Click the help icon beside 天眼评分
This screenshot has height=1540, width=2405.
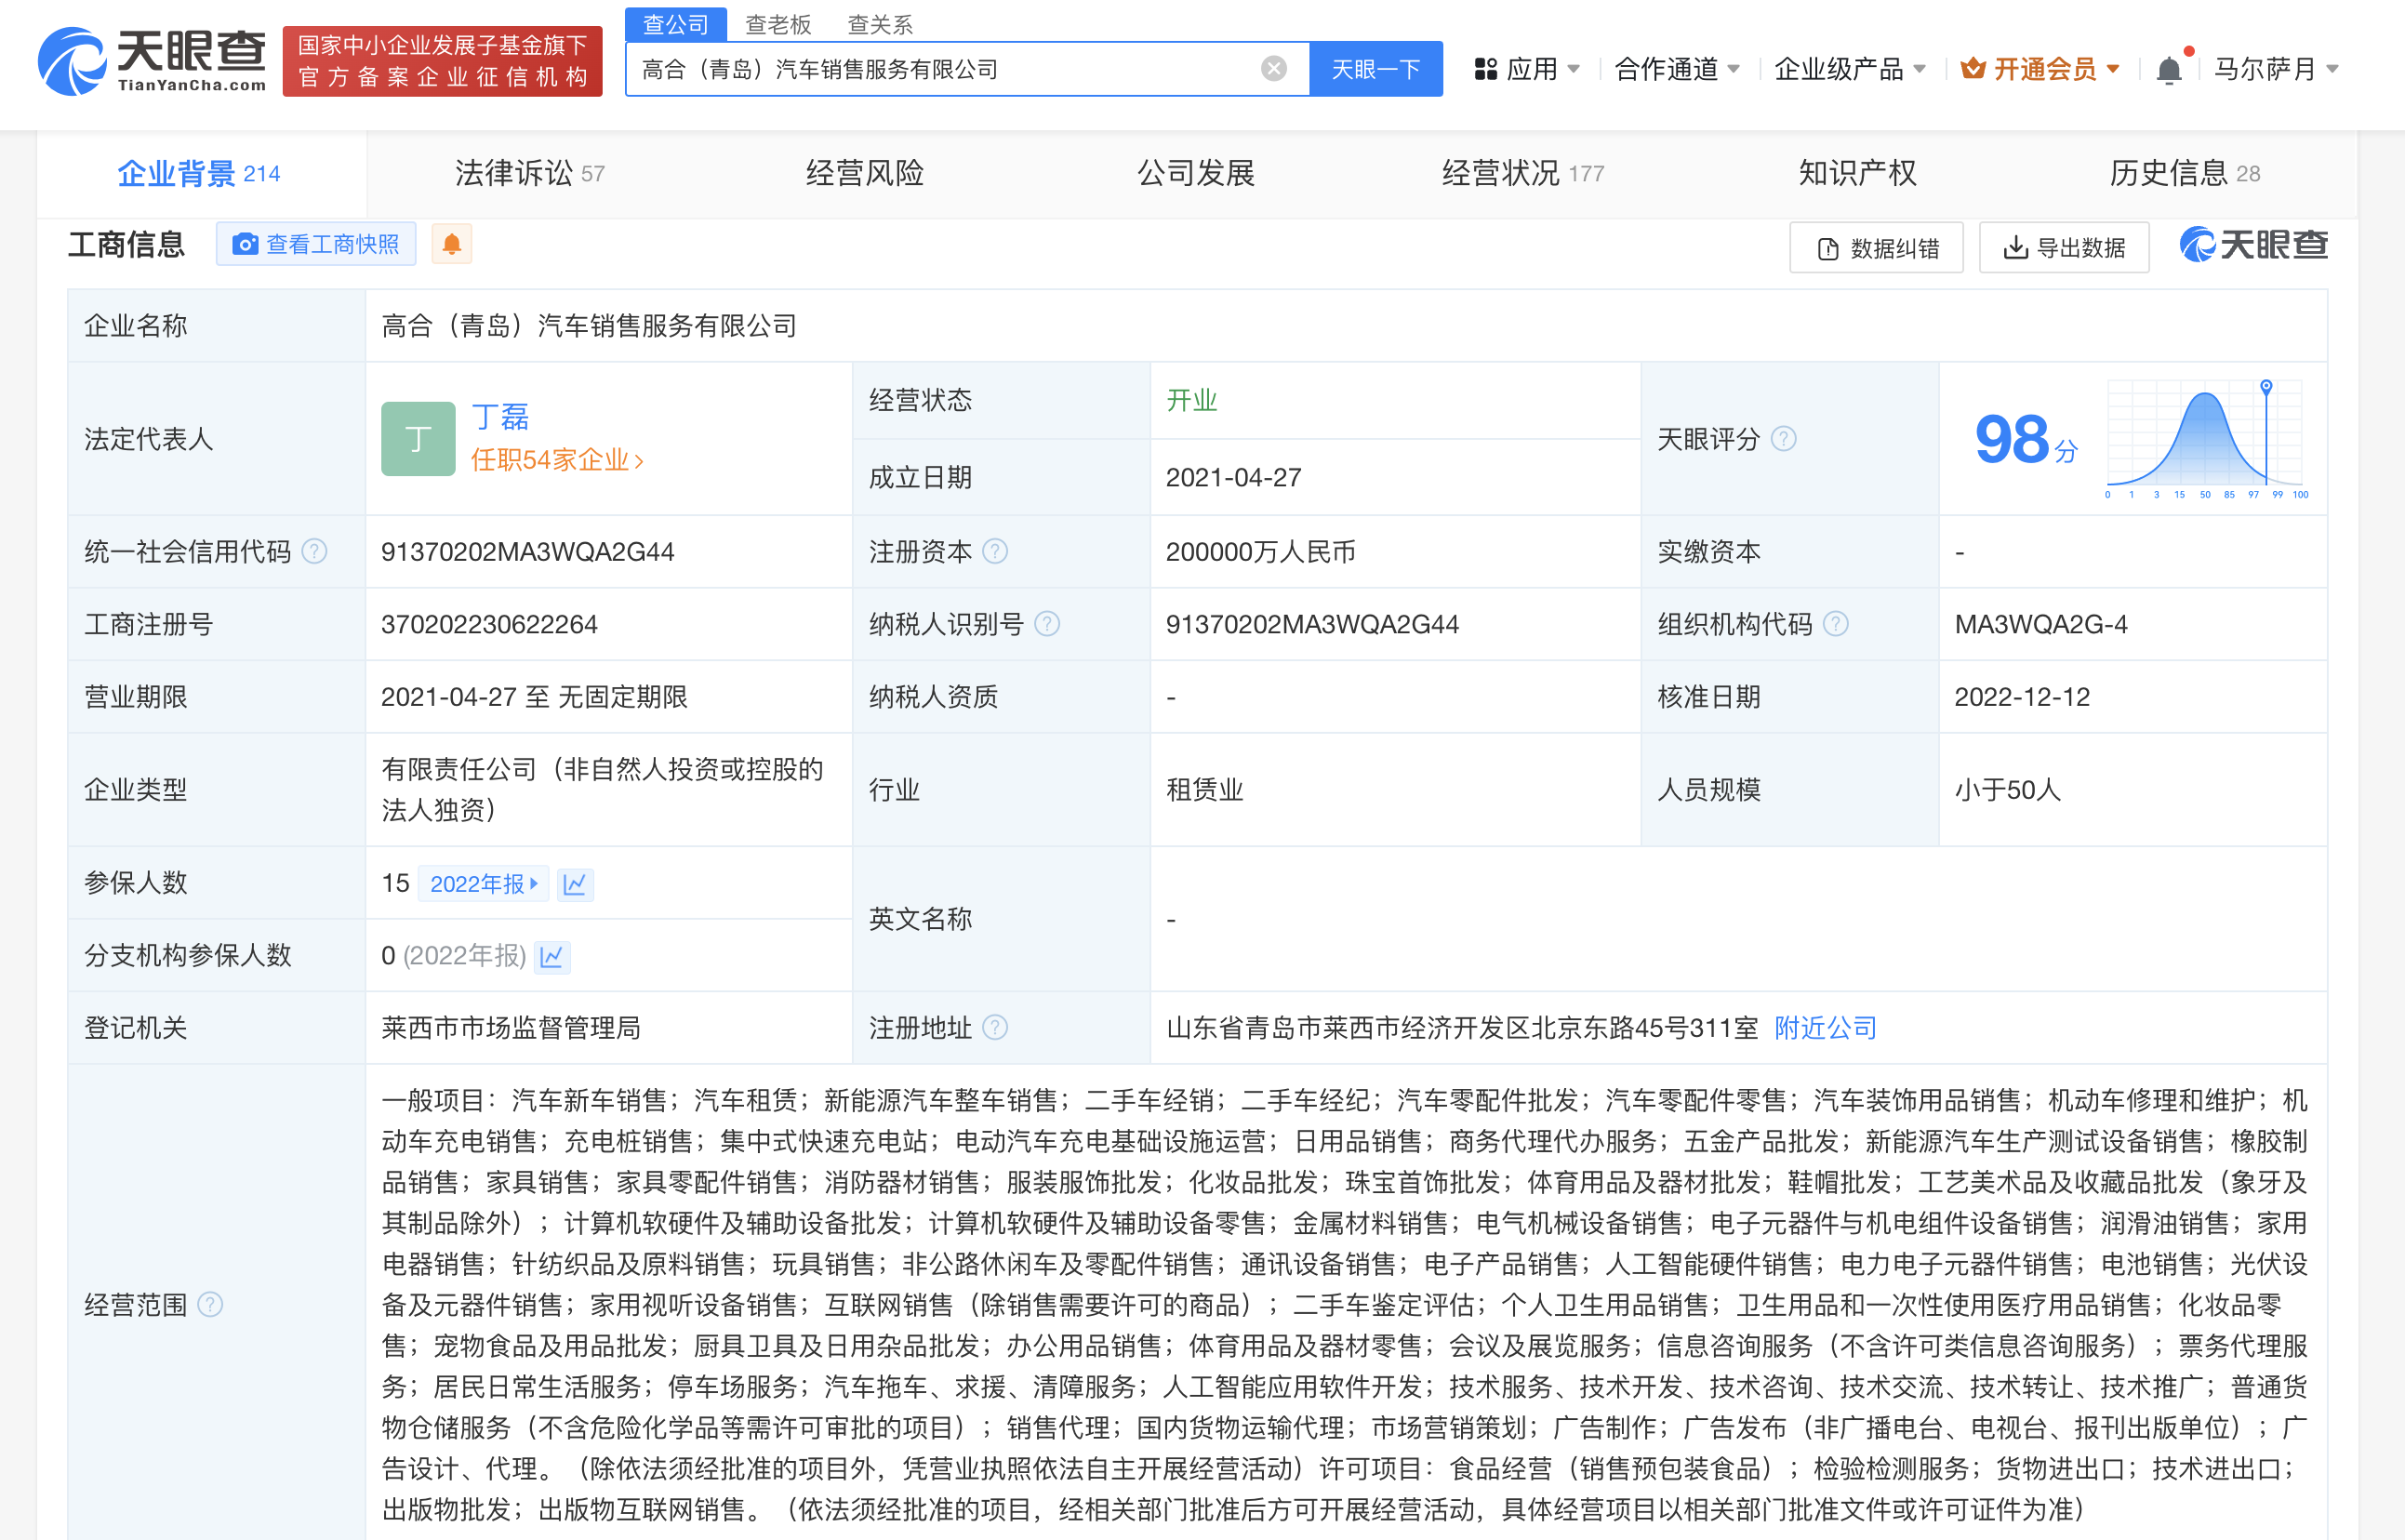click(1783, 439)
